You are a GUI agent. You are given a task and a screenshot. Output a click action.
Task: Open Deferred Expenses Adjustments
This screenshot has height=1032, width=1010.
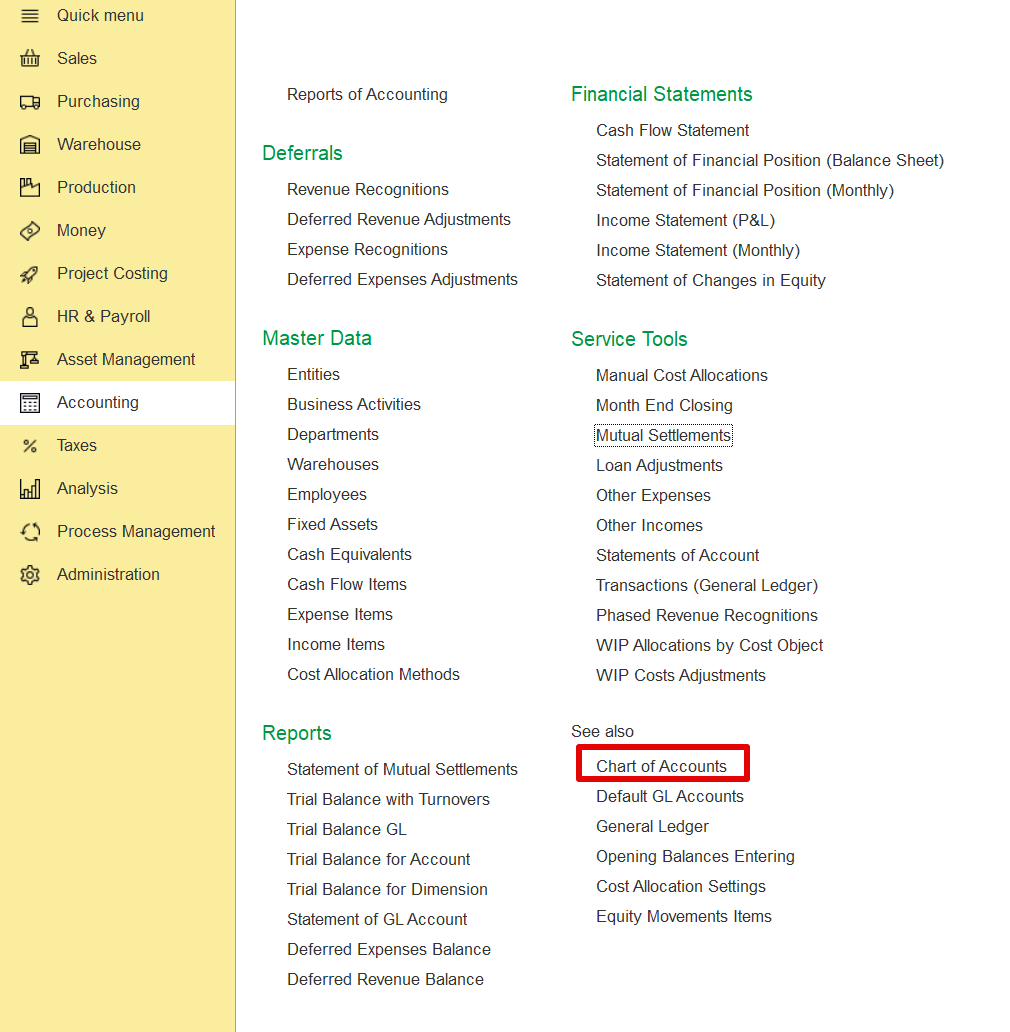pos(402,280)
